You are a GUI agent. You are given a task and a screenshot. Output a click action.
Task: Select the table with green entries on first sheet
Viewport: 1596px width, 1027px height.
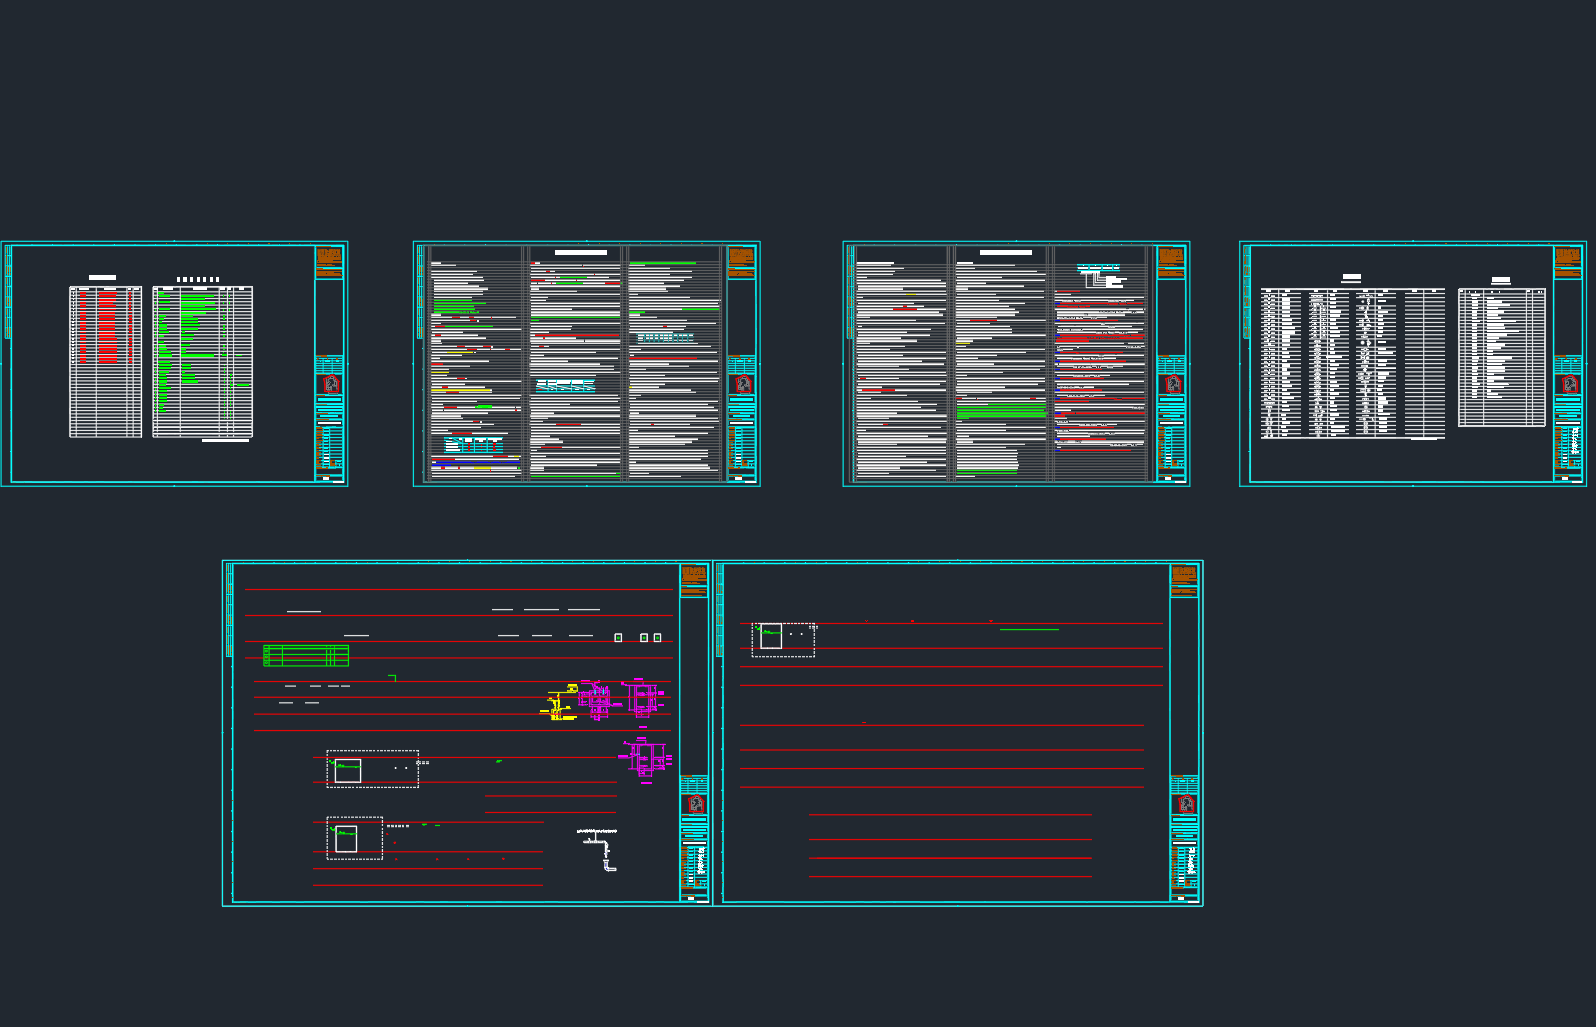(203, 362)
